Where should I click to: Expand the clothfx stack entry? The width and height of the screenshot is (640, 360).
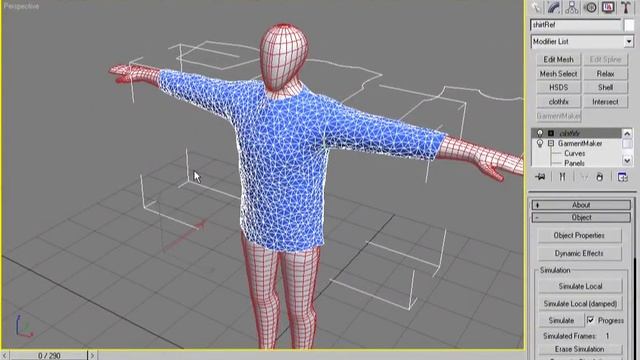pyautogui.click(x=551, y=133)
